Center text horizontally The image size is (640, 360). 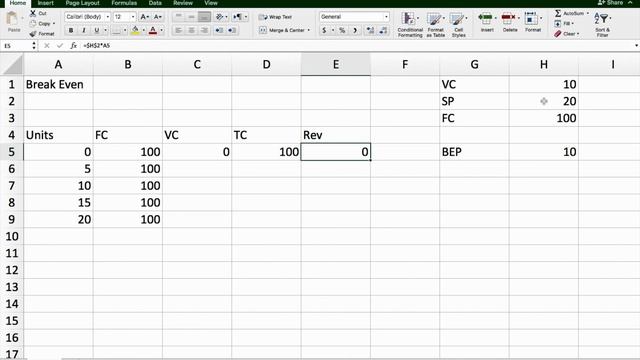(191, 30)
